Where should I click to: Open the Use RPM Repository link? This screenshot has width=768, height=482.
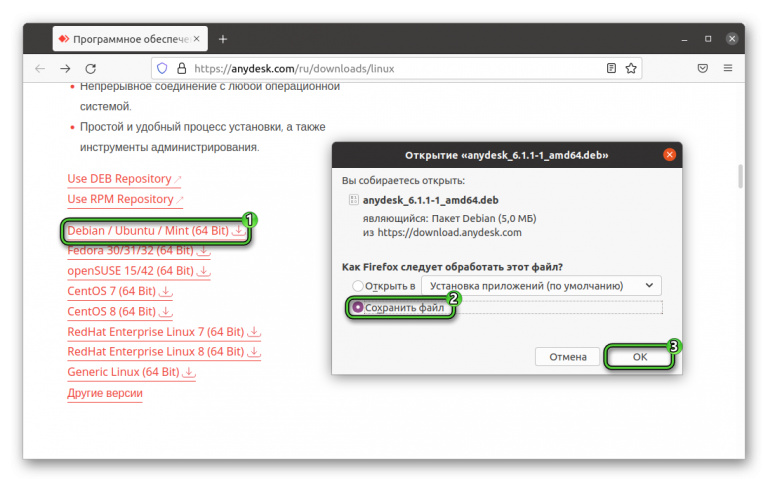pyautogui.click(x=125, y=199)
